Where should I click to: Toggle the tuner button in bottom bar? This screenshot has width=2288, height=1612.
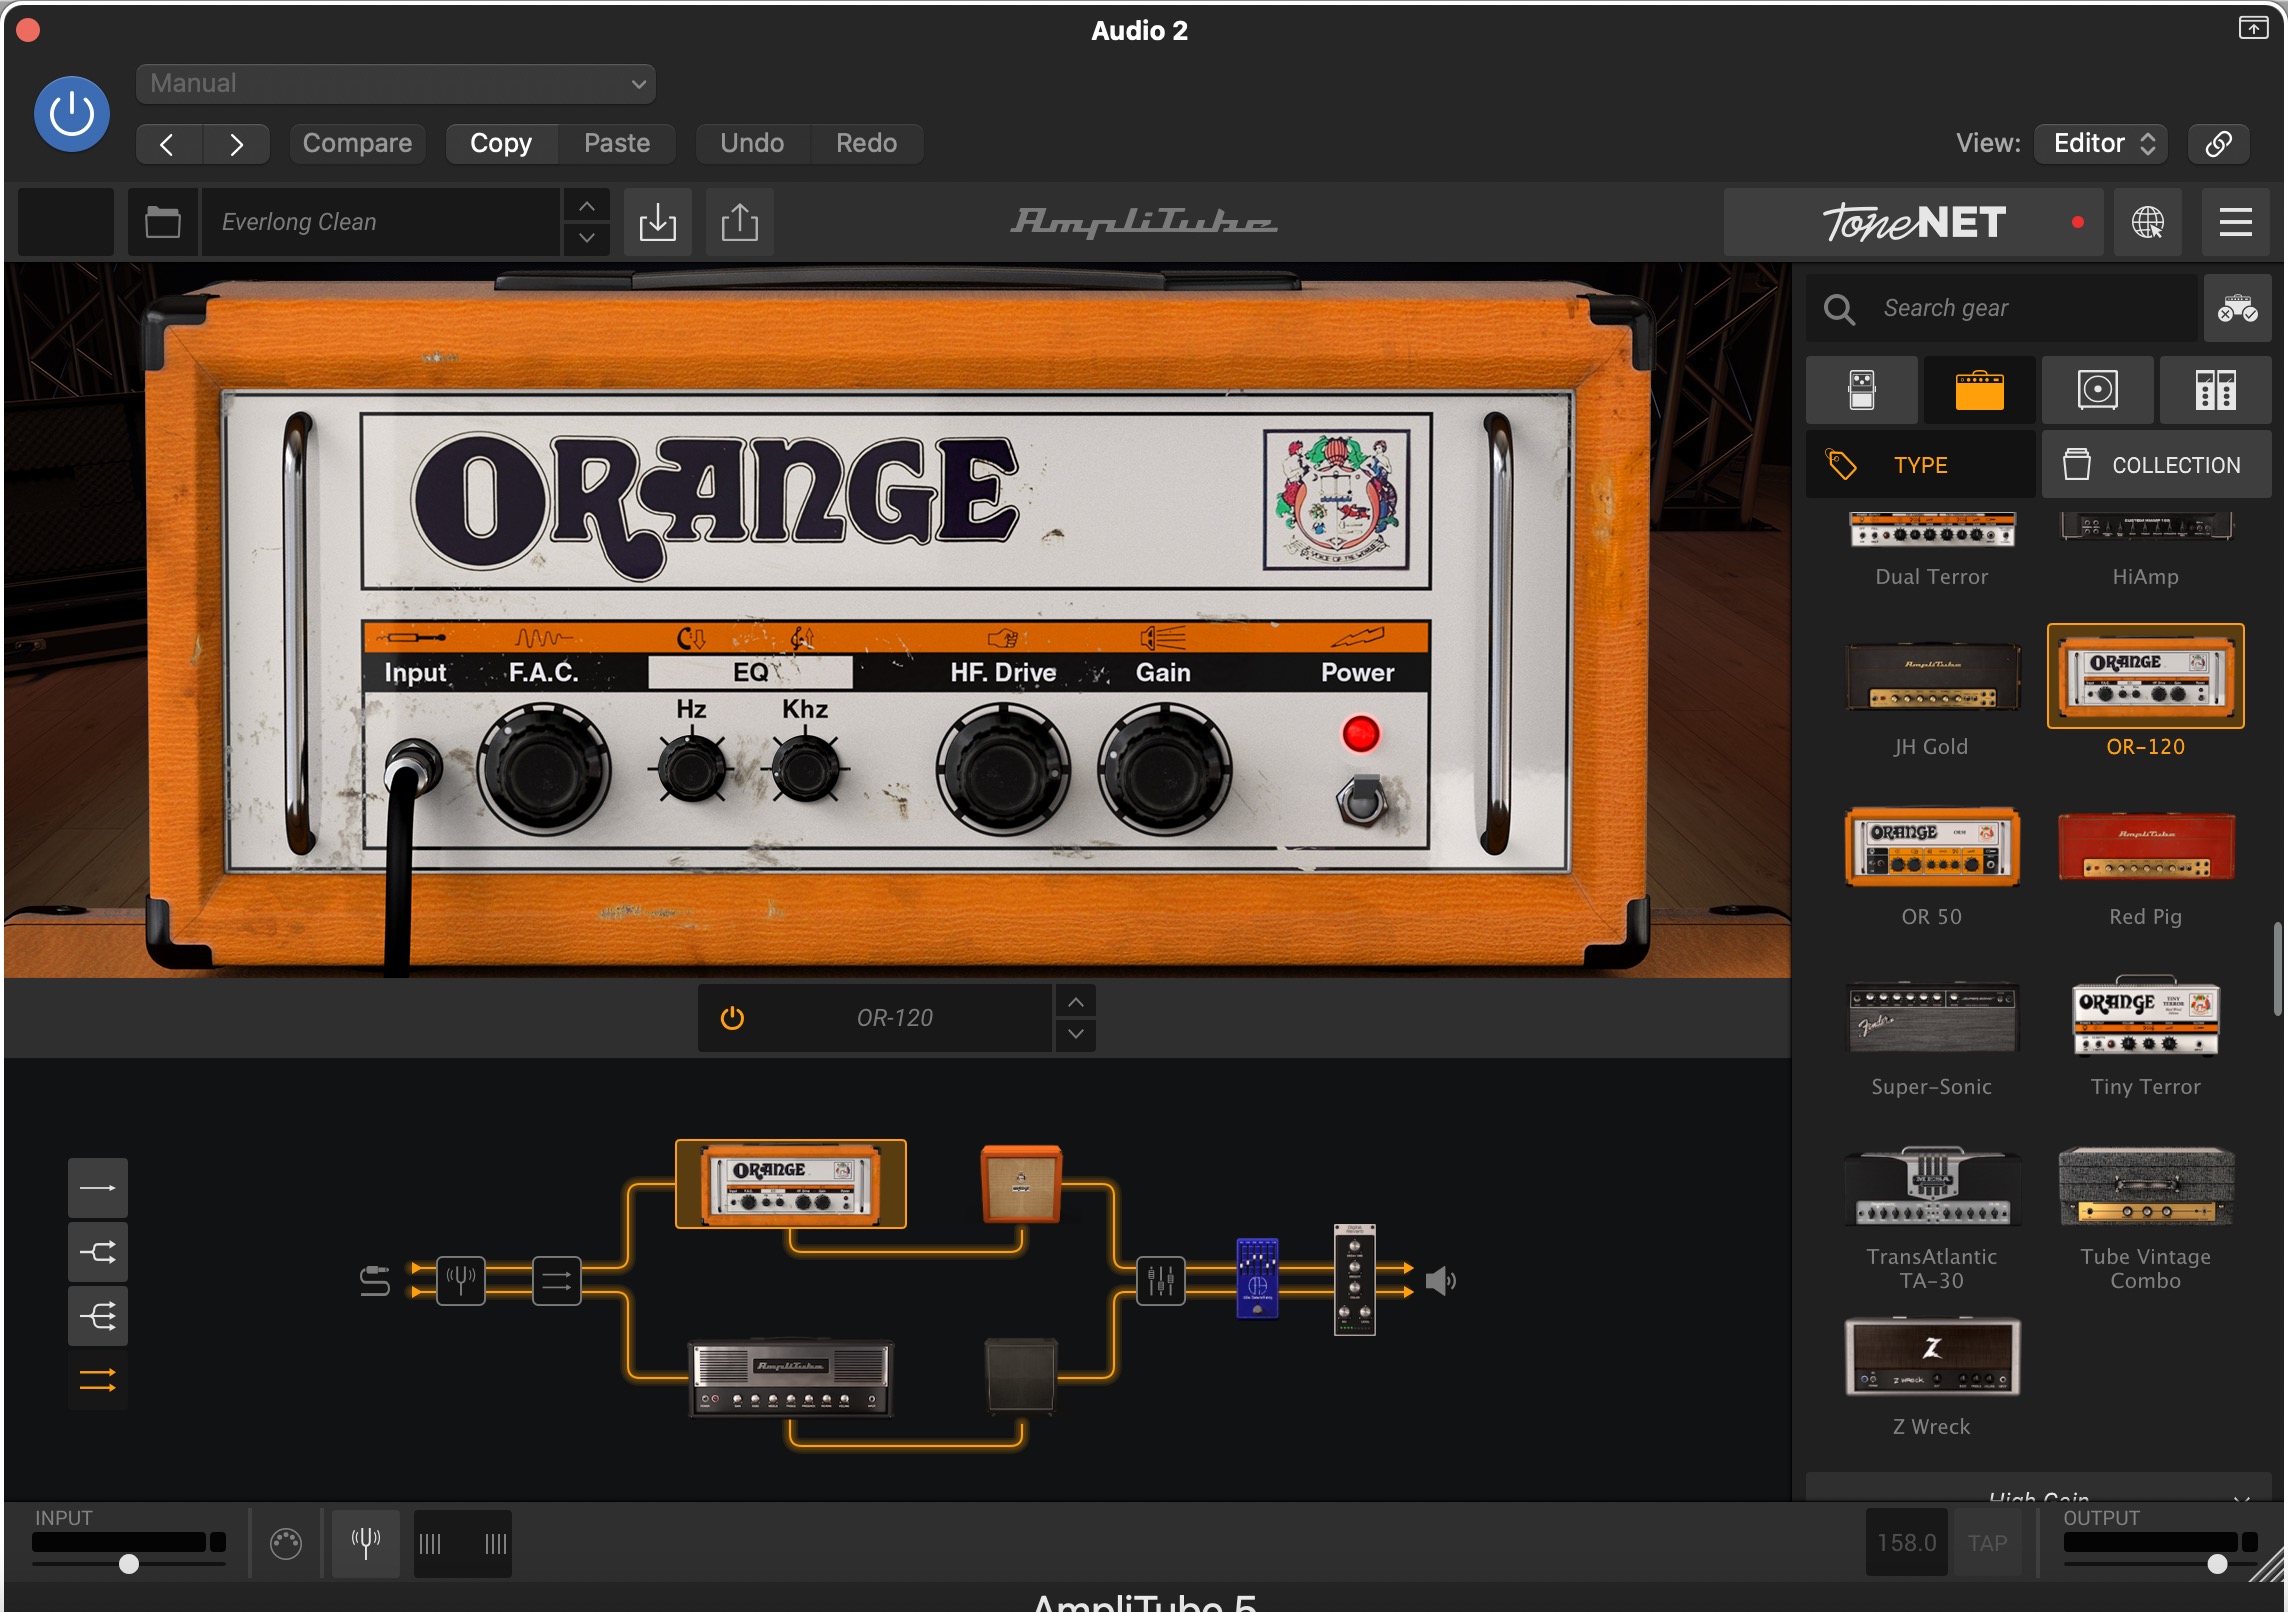366,1544
